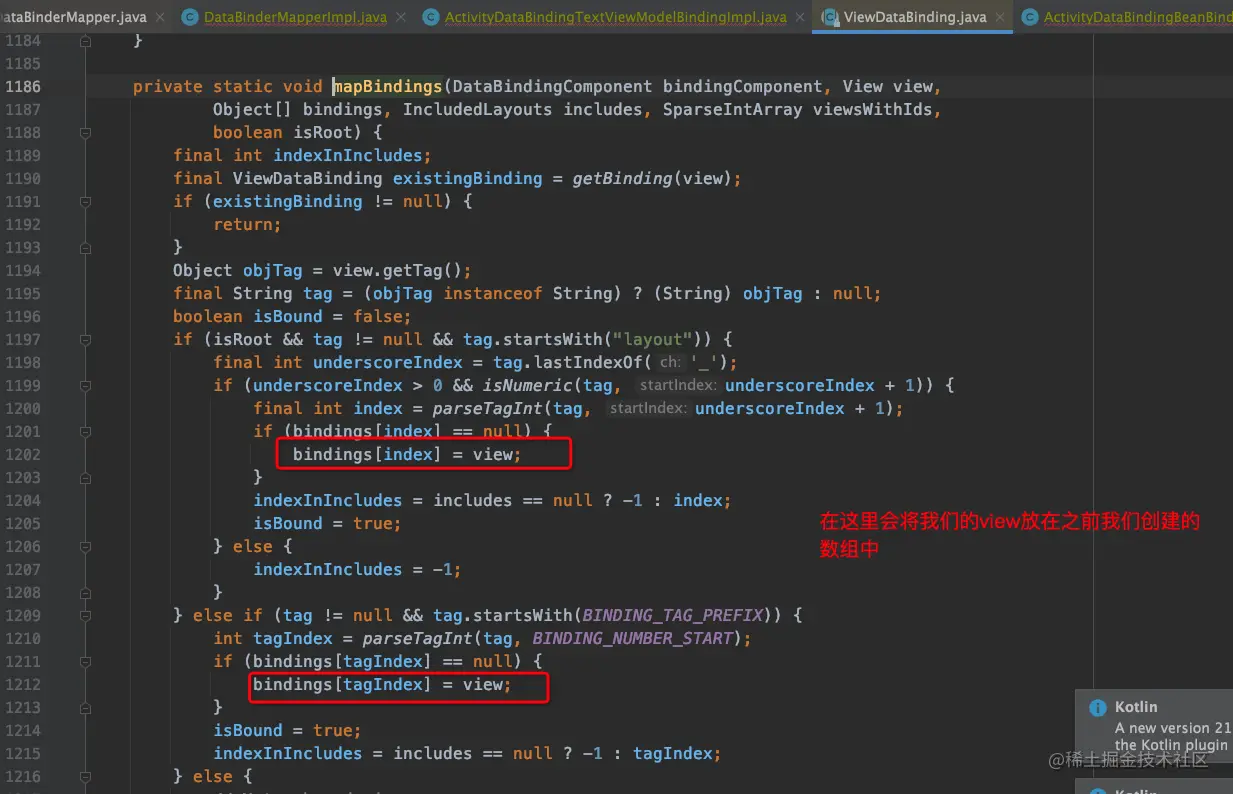
Task: Click line number 1212 in gutter
Action: tap(23, 684)
